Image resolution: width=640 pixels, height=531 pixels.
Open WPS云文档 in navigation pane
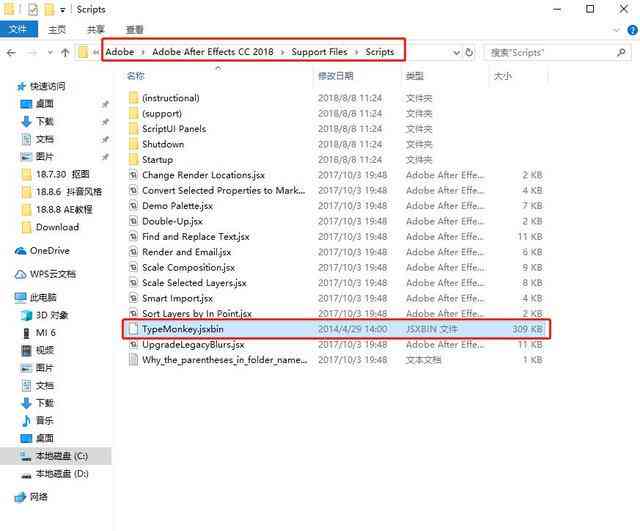tap(53, 274)
